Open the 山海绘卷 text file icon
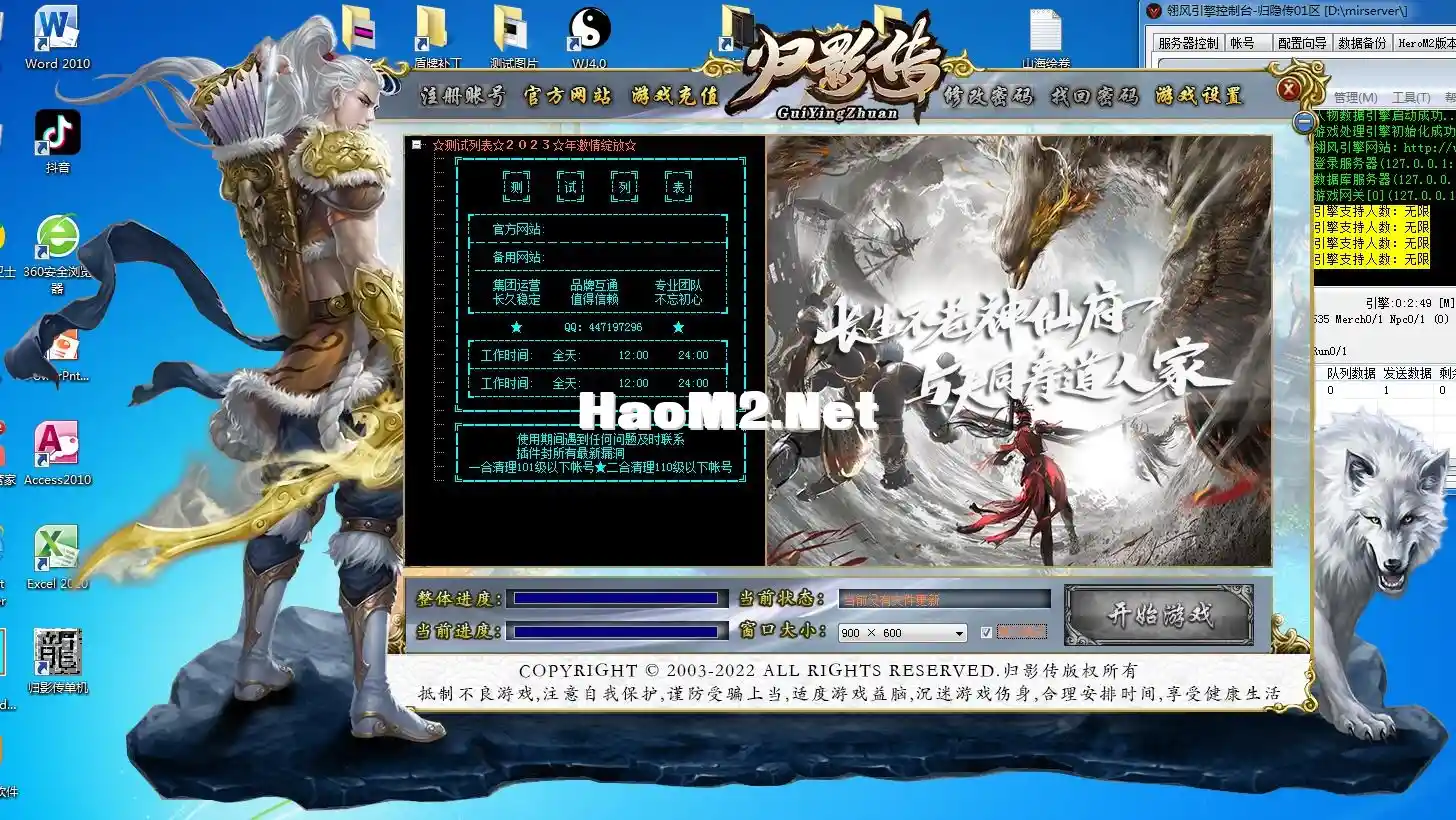Image resolution: width=1456 pixels, height=820 pixels. click(1045, 37)
